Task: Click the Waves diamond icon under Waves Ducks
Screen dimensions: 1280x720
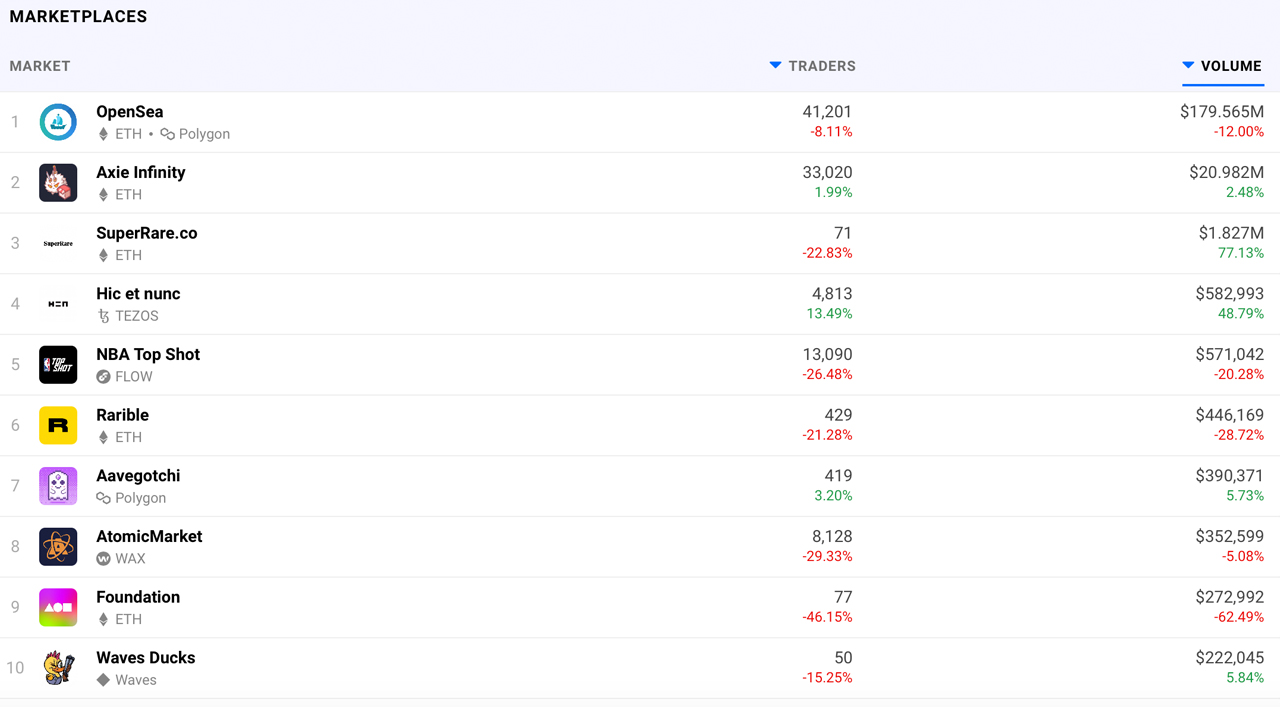Action: pos(103,680)
